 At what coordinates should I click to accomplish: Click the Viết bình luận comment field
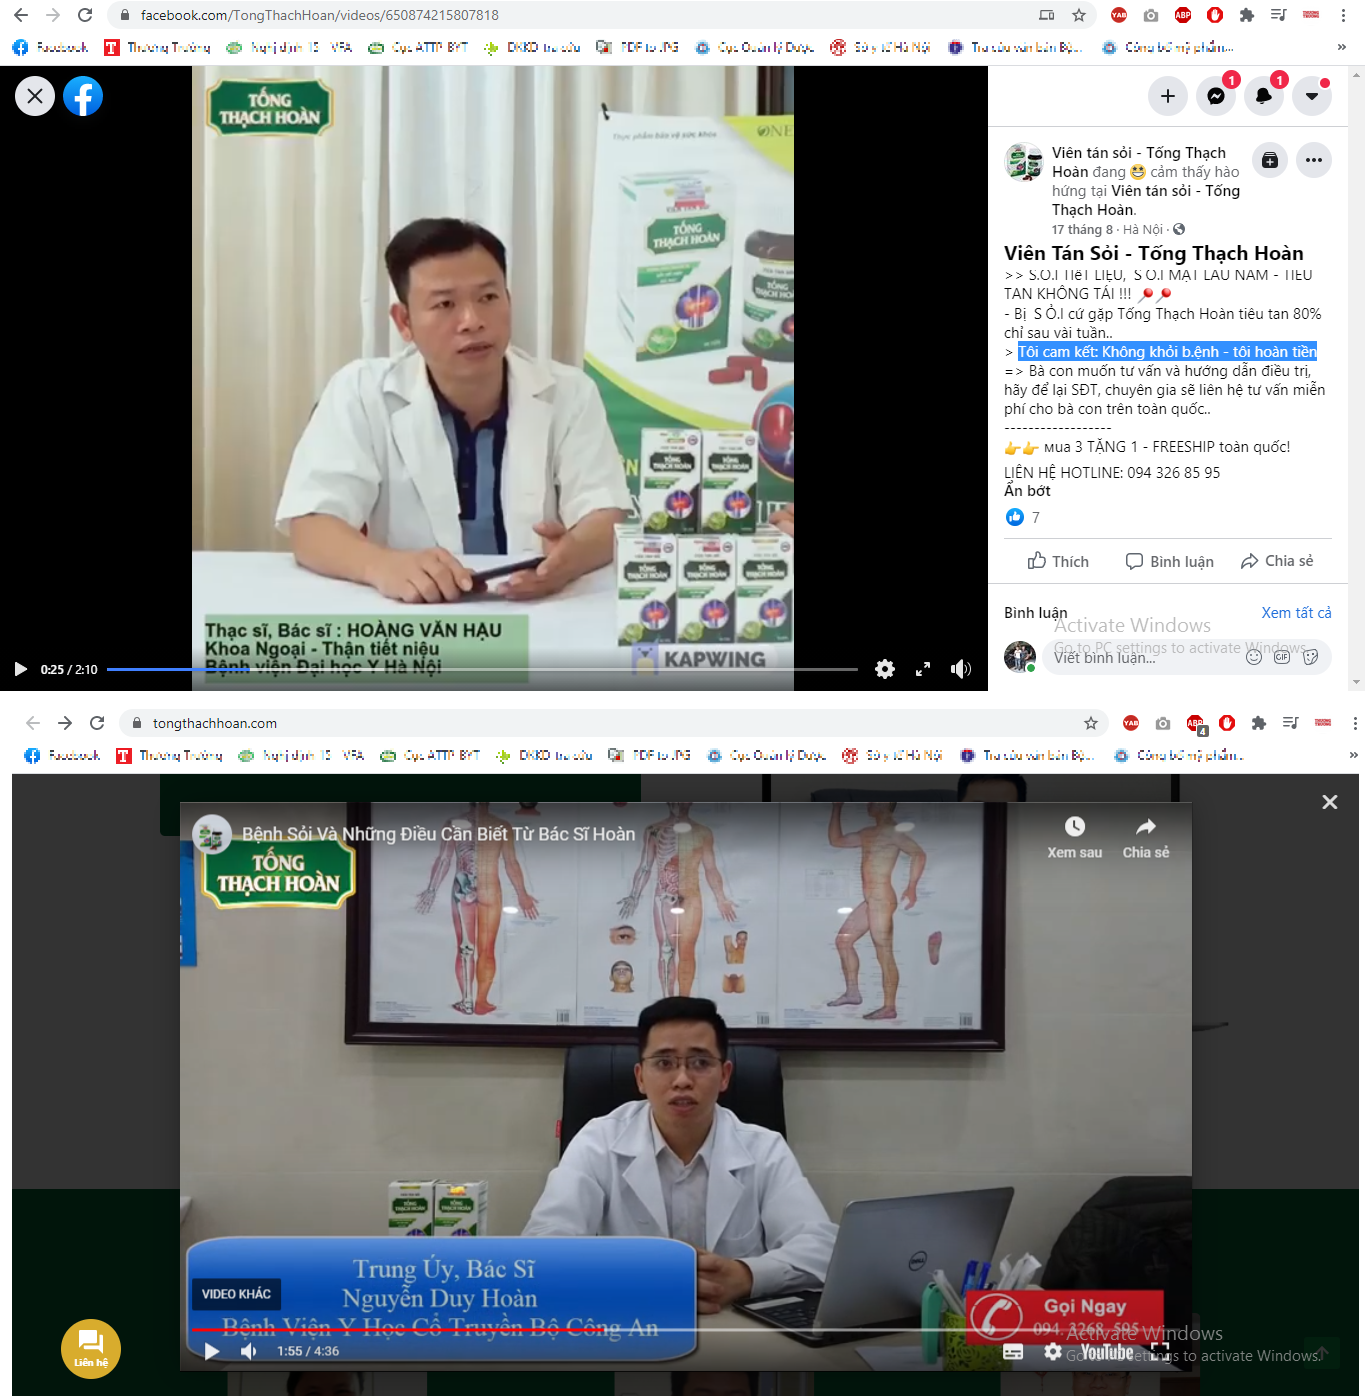1140,657
